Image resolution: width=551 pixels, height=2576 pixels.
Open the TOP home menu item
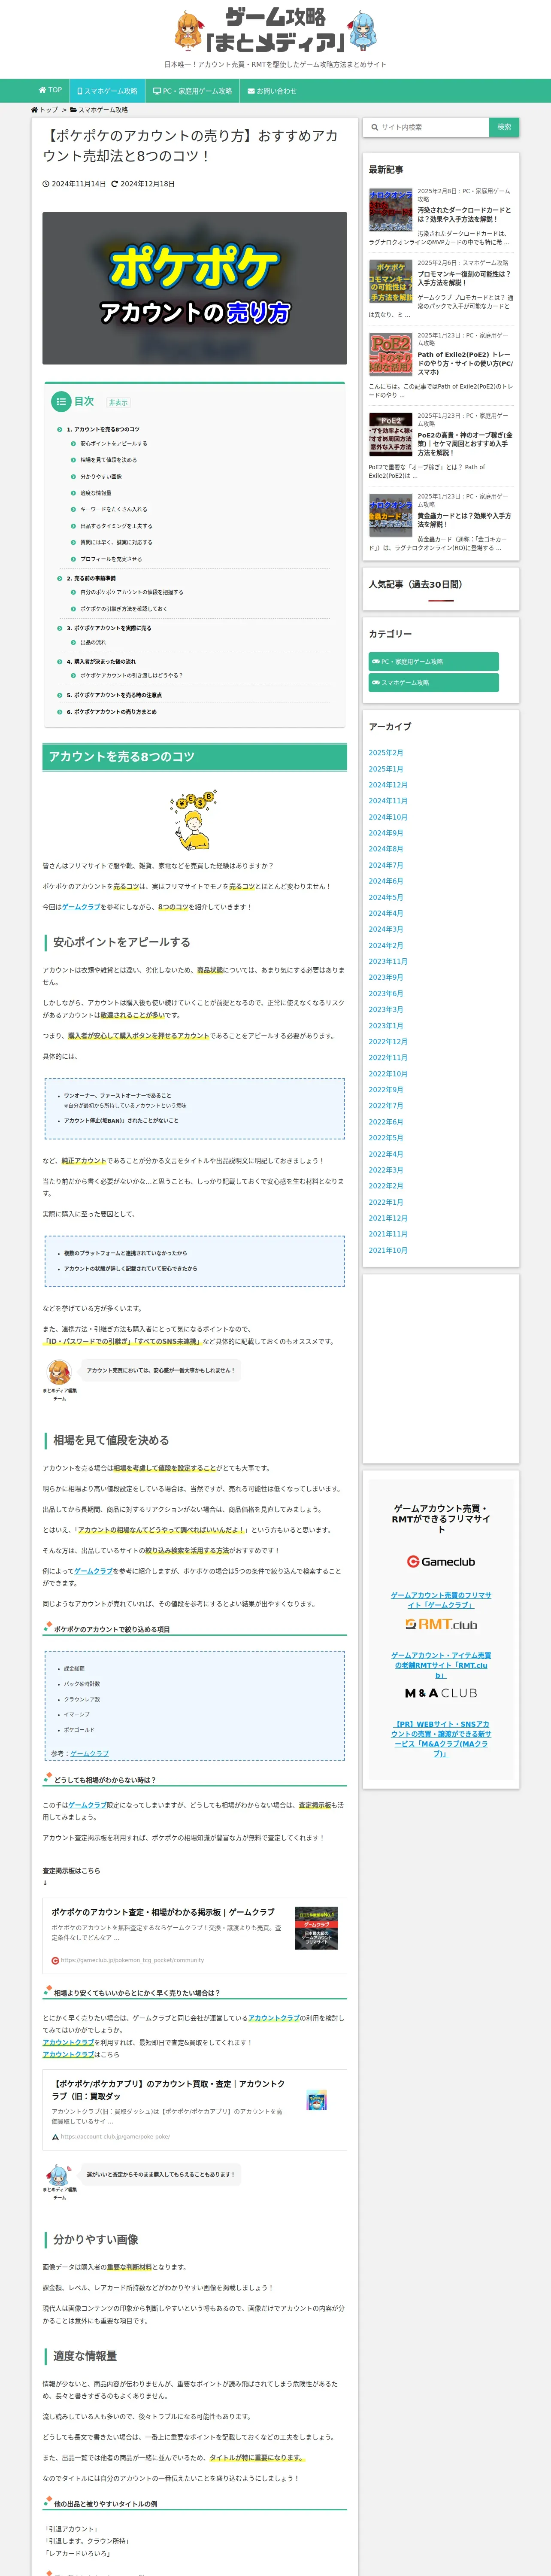click(50, 90)
